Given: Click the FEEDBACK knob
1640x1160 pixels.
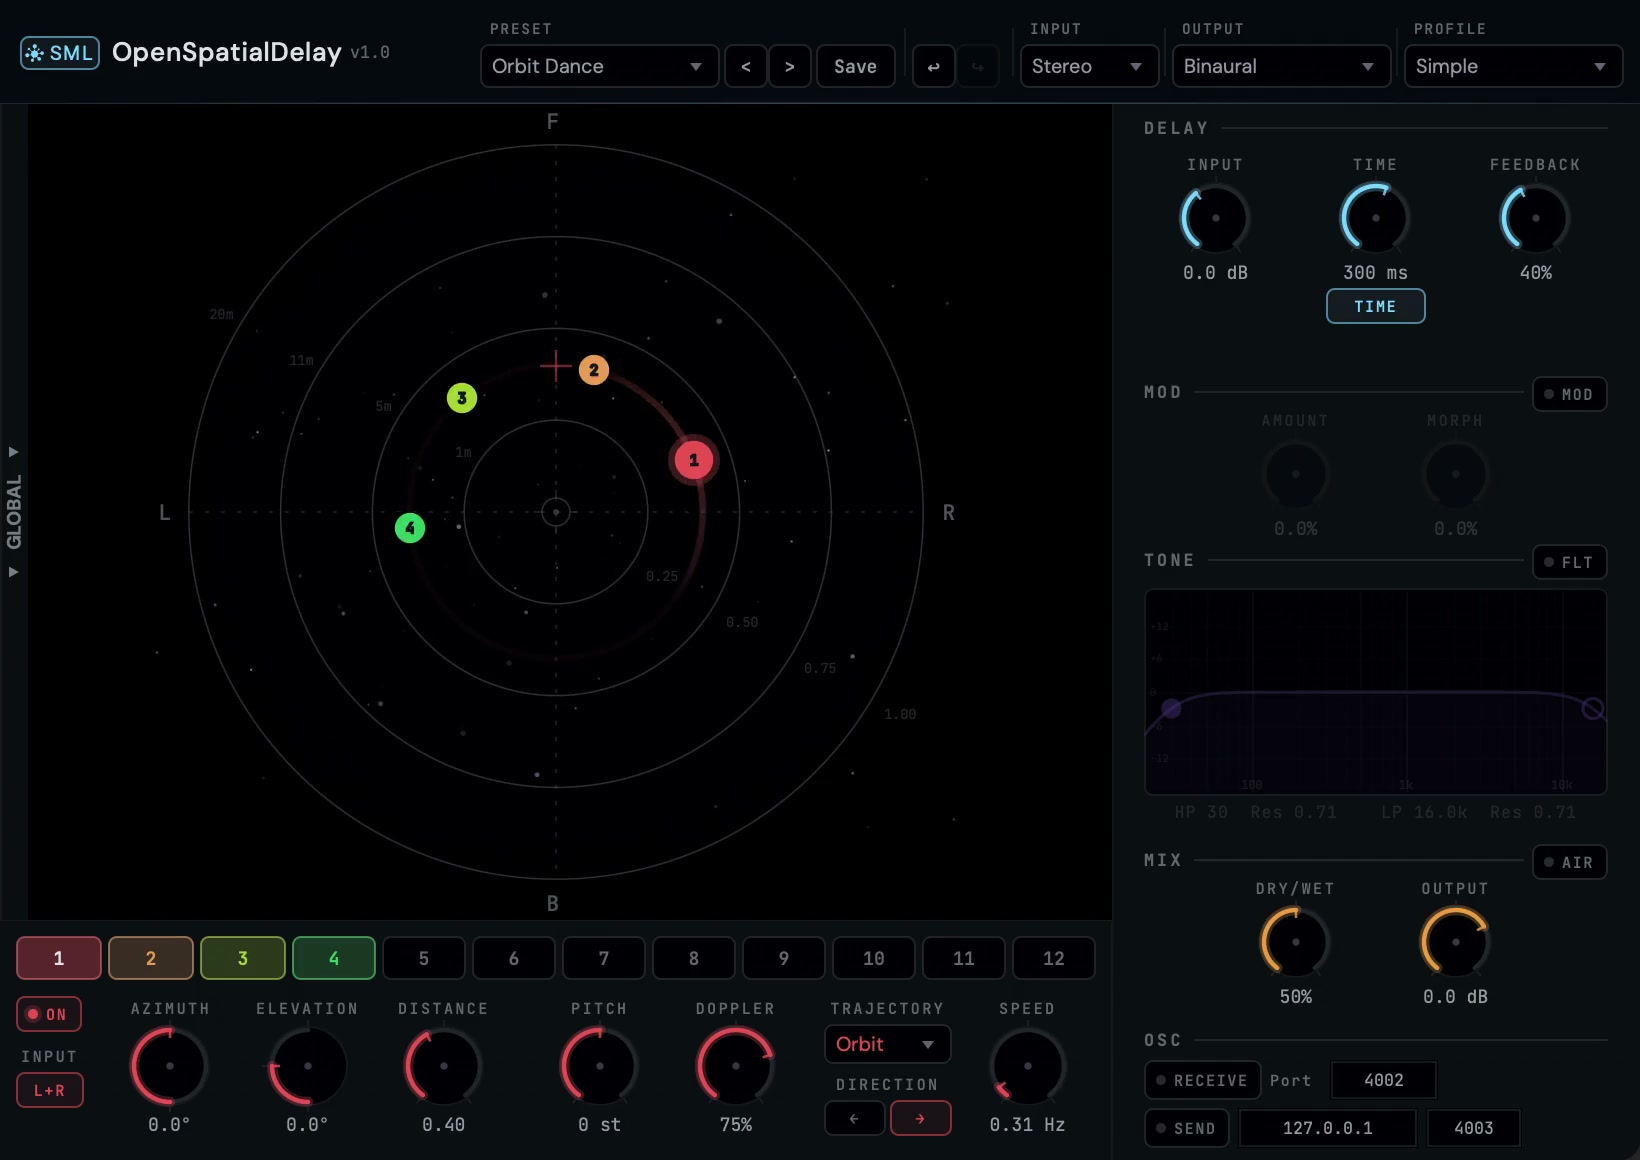Looking at the screenshot, I should point(1536,218).
